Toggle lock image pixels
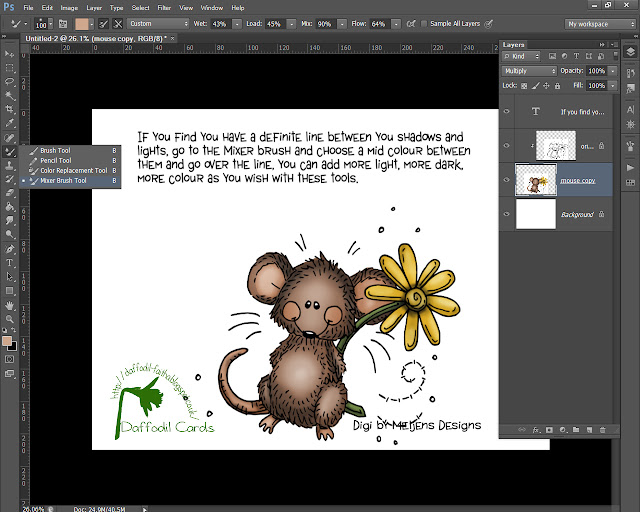 (536, 86)
